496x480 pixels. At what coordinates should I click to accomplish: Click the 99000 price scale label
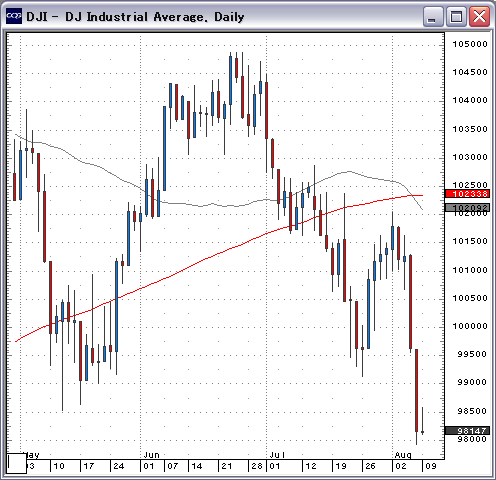[472, 382]
